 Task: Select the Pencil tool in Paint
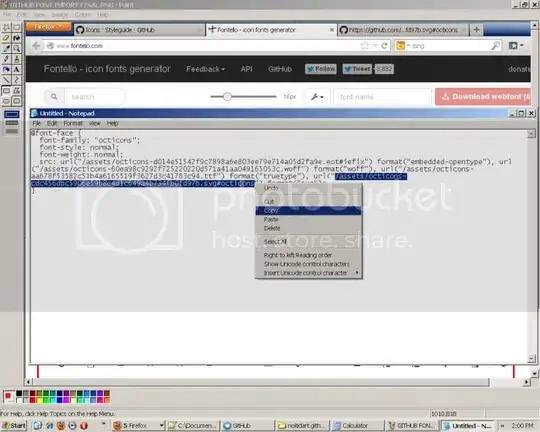click(x=6, y=59)
